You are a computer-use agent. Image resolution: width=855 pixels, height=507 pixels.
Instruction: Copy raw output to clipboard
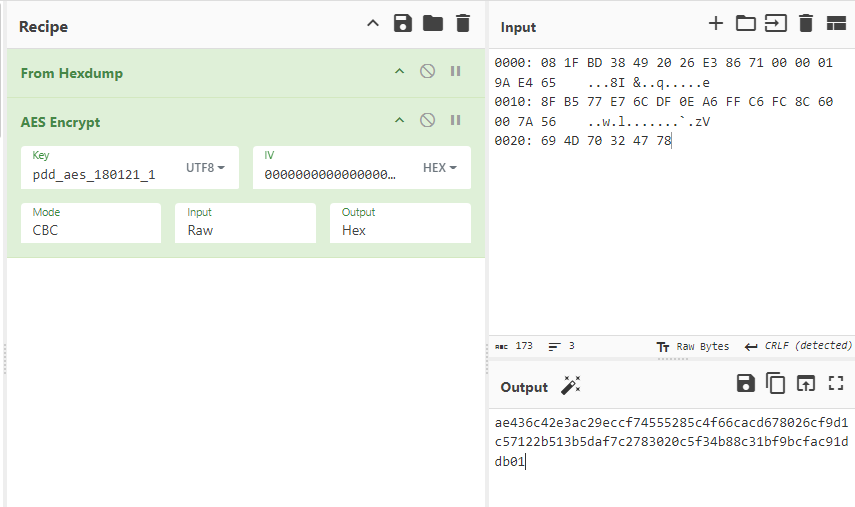coord(775,383)
